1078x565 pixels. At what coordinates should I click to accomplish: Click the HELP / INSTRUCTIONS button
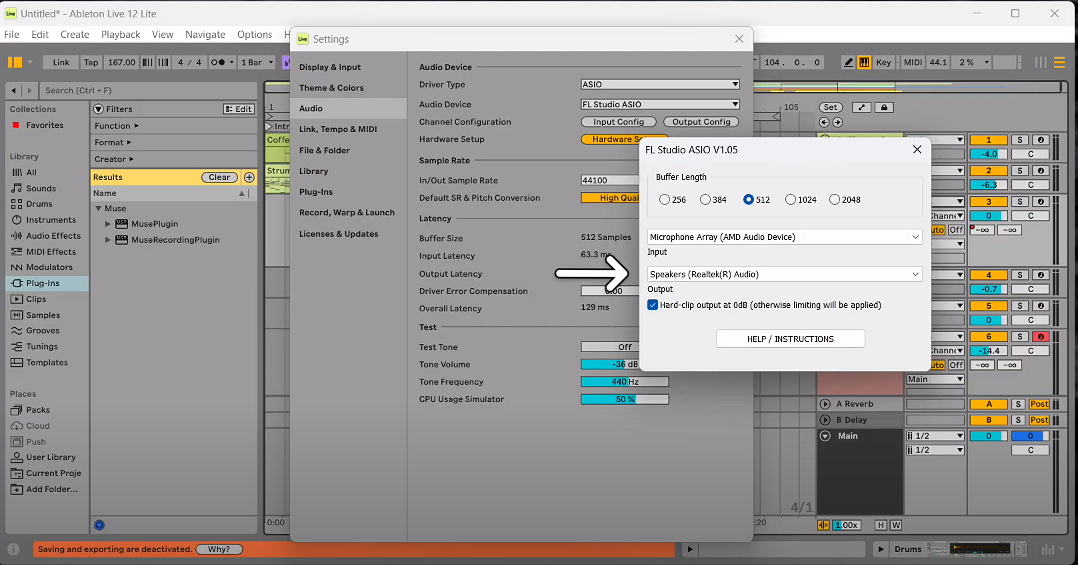click(790, 339)
